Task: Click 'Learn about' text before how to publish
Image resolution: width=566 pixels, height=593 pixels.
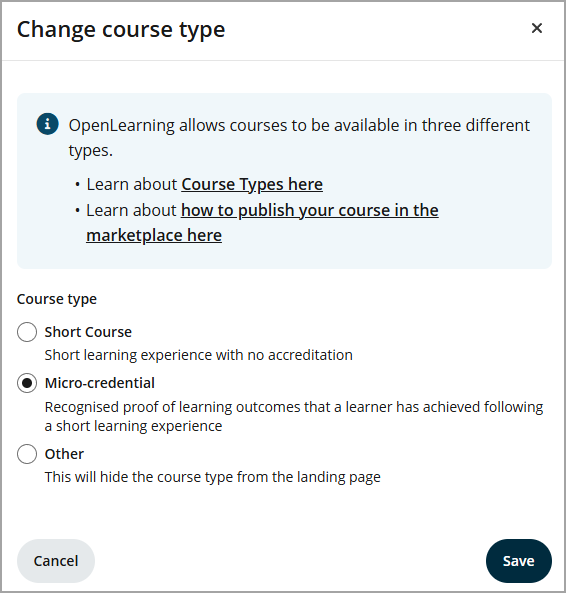Action: click(x=132, y=210)
